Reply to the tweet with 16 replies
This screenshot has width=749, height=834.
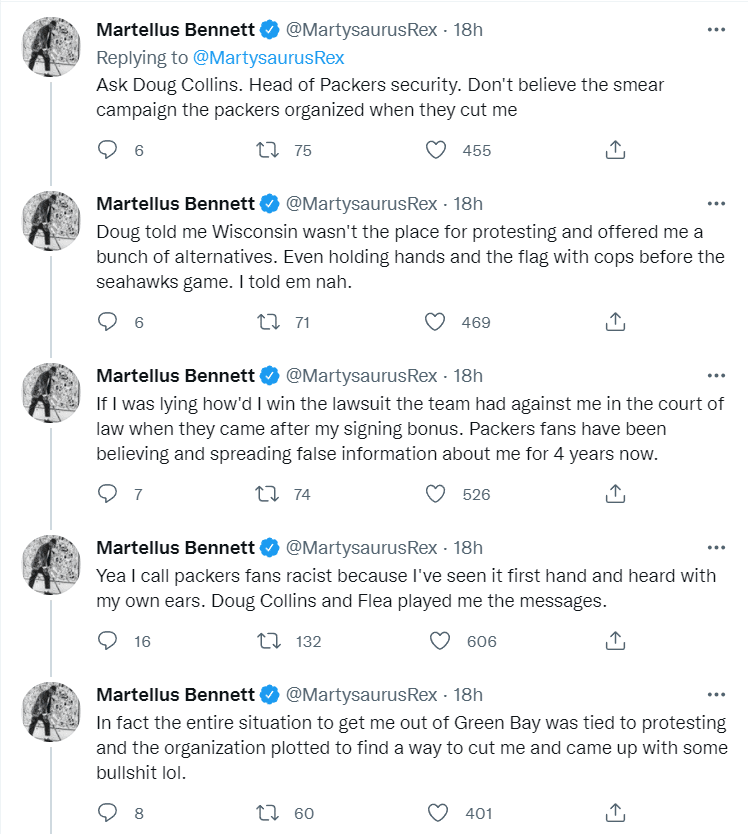pyautogui.click(x=108, y=641)
